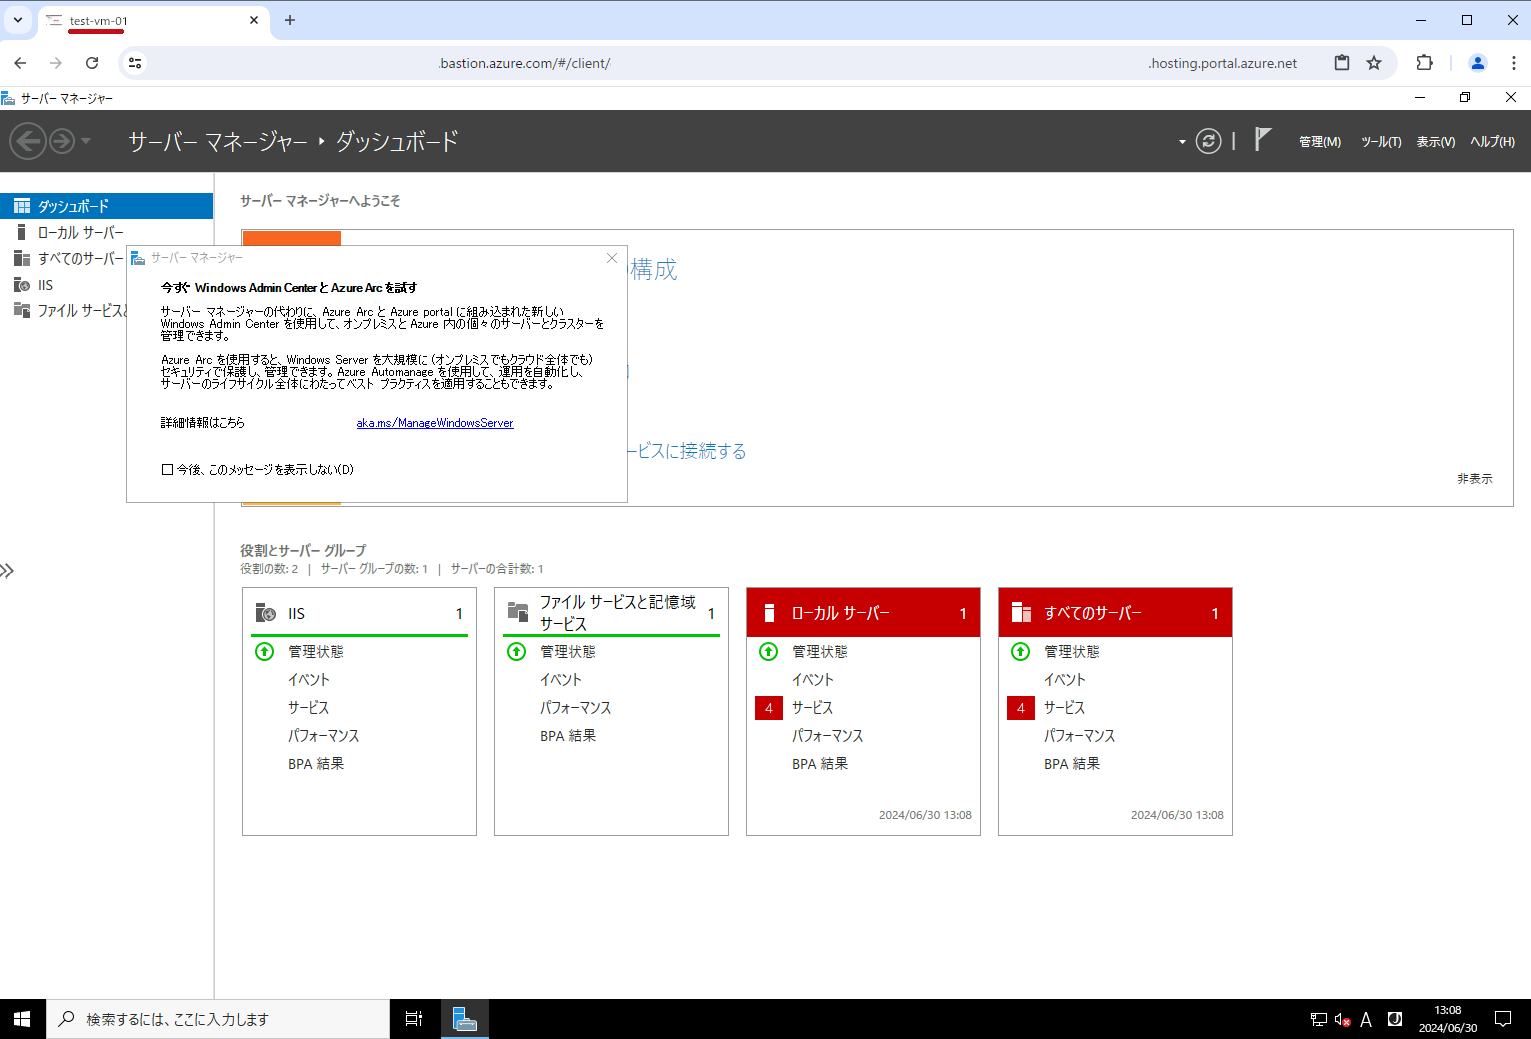Open サービス in the IIS tile
This screenshot has width=1531, height=1039.
(309, 707)
